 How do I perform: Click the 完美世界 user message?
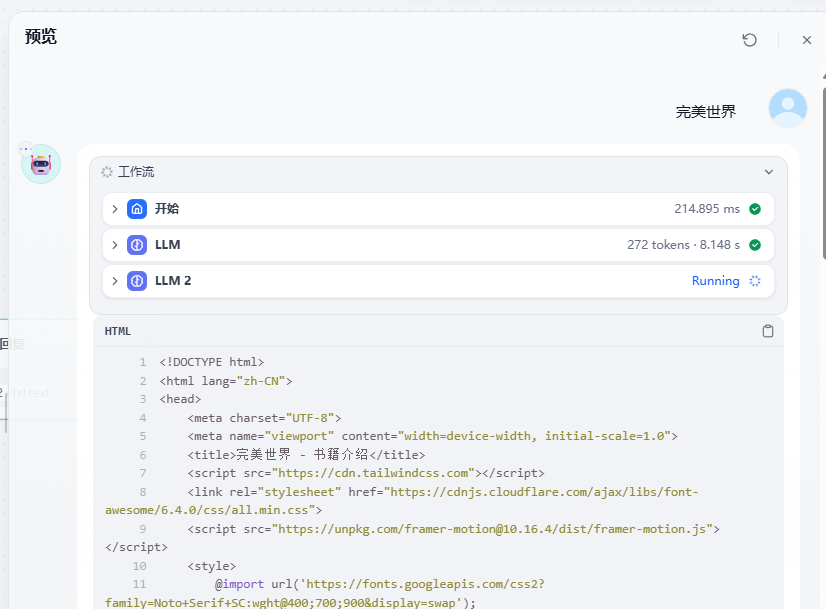click(705, 112)
